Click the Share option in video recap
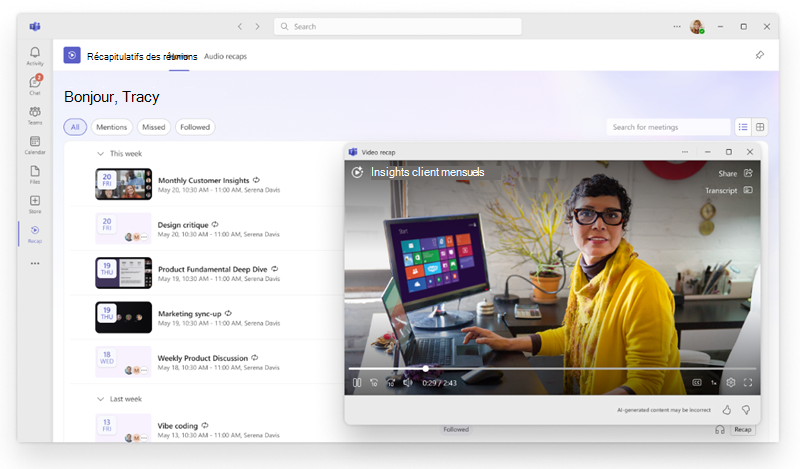Viewport: 800px width, 469px height. pyautogui.click(x=735, y=174)
